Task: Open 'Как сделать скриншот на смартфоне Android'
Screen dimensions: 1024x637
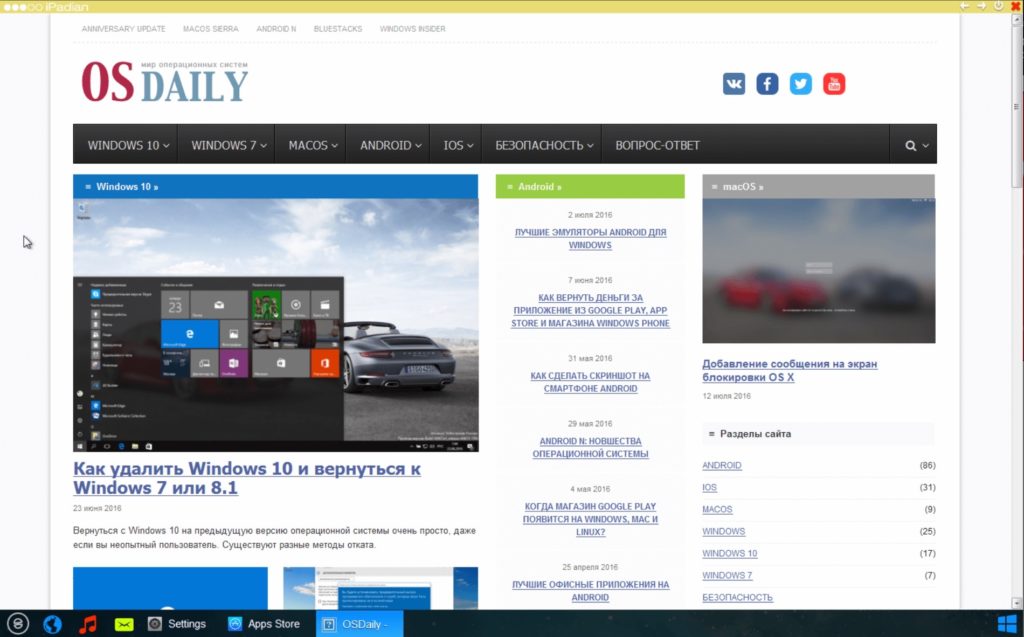Action: point(590,382)
